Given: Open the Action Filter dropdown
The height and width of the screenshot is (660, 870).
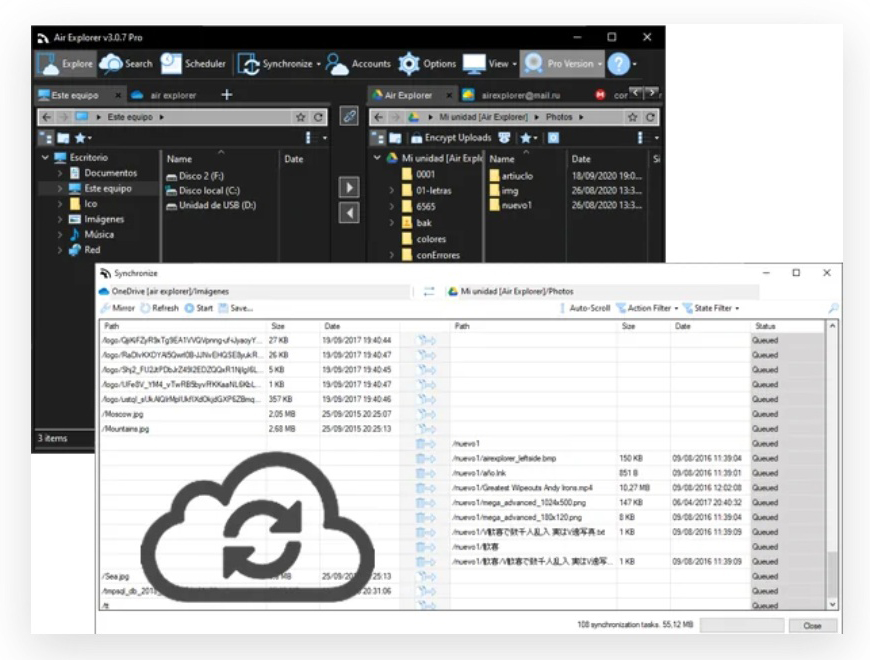Looking at the screenshot, I should coord(648,308).
